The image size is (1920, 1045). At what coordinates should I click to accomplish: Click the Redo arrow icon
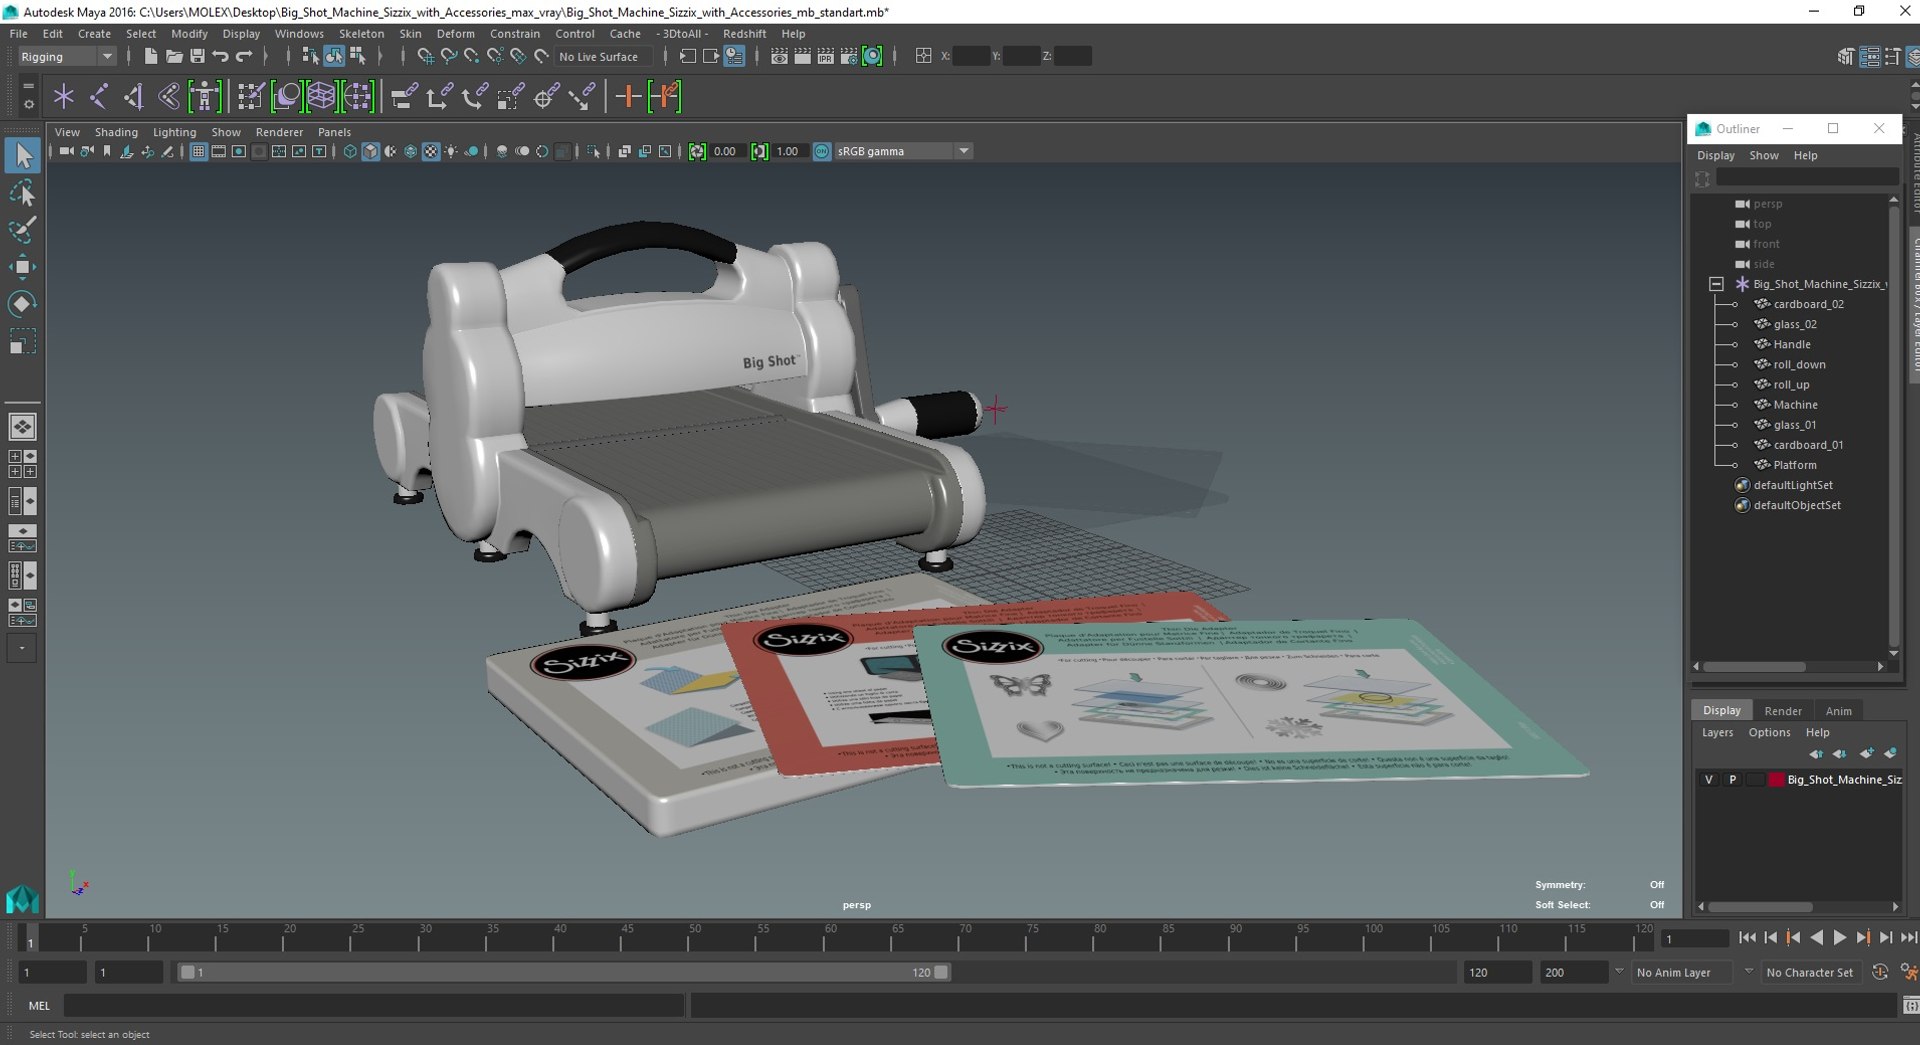click(244, 56)
